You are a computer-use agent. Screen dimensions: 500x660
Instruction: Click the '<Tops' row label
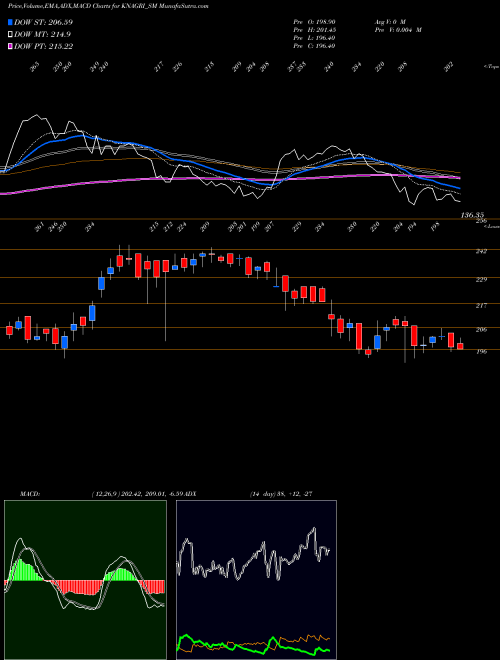492,66
